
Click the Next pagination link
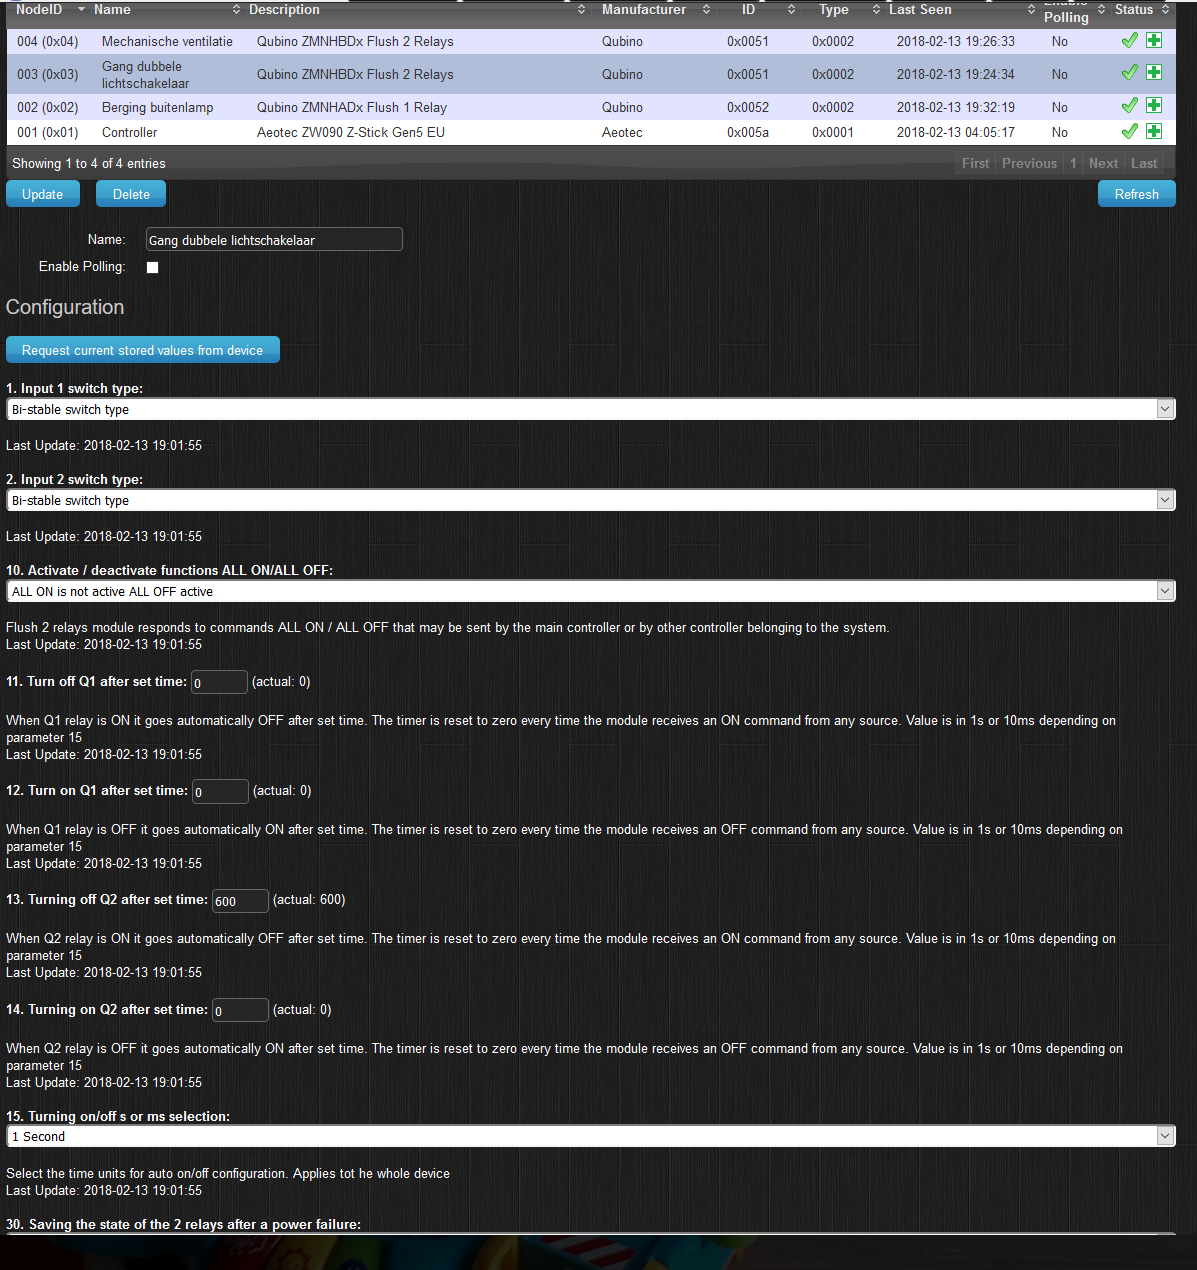click(x=1102, y=162)
